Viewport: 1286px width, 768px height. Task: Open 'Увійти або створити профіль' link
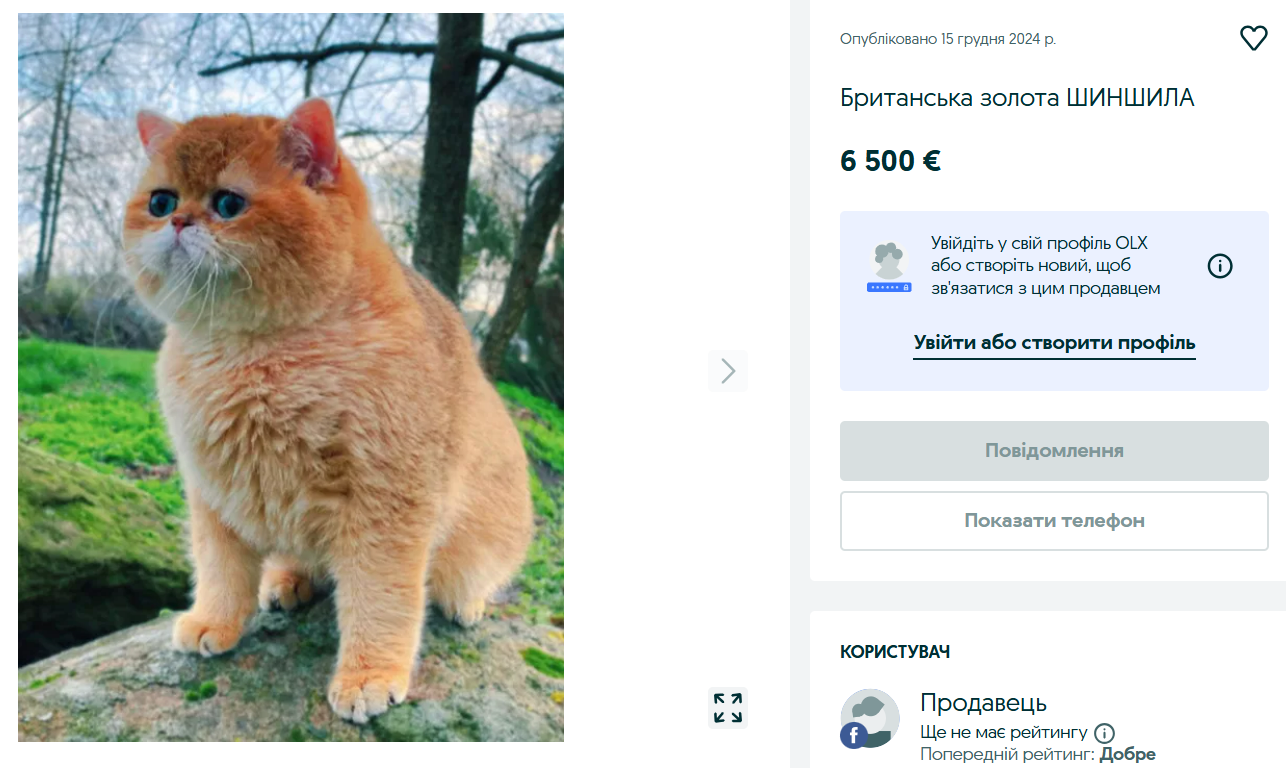coord(1054,343)
